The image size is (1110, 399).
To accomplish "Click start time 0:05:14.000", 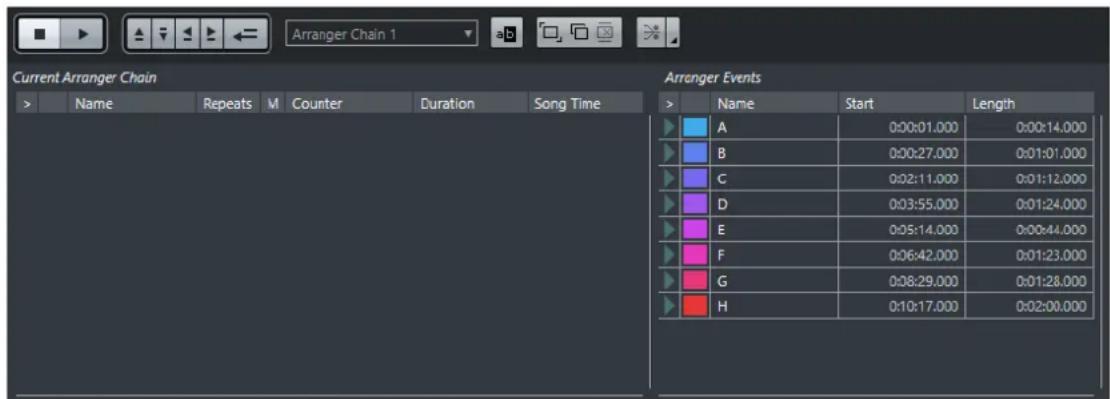I will pyautogui.click(x=923, y=229).
